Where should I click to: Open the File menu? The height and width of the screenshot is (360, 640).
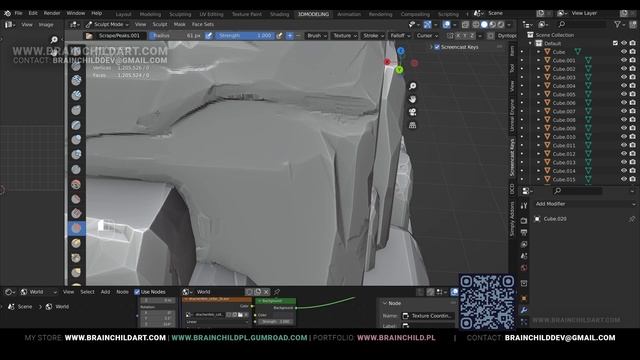pos(18,13)
